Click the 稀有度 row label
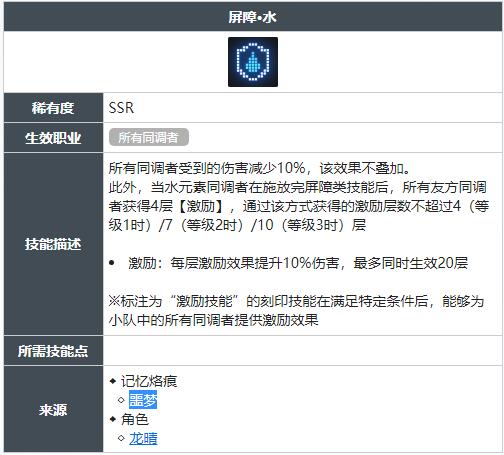 click(x=53, y=108)
